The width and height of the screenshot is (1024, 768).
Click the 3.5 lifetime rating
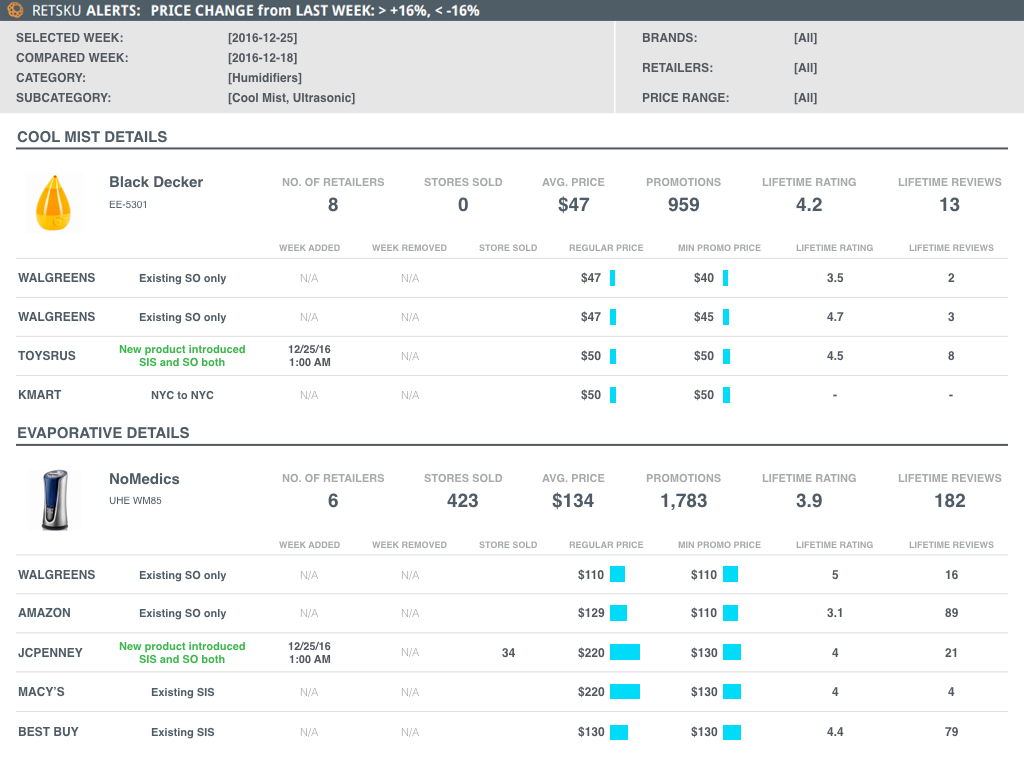pos(835,278)
